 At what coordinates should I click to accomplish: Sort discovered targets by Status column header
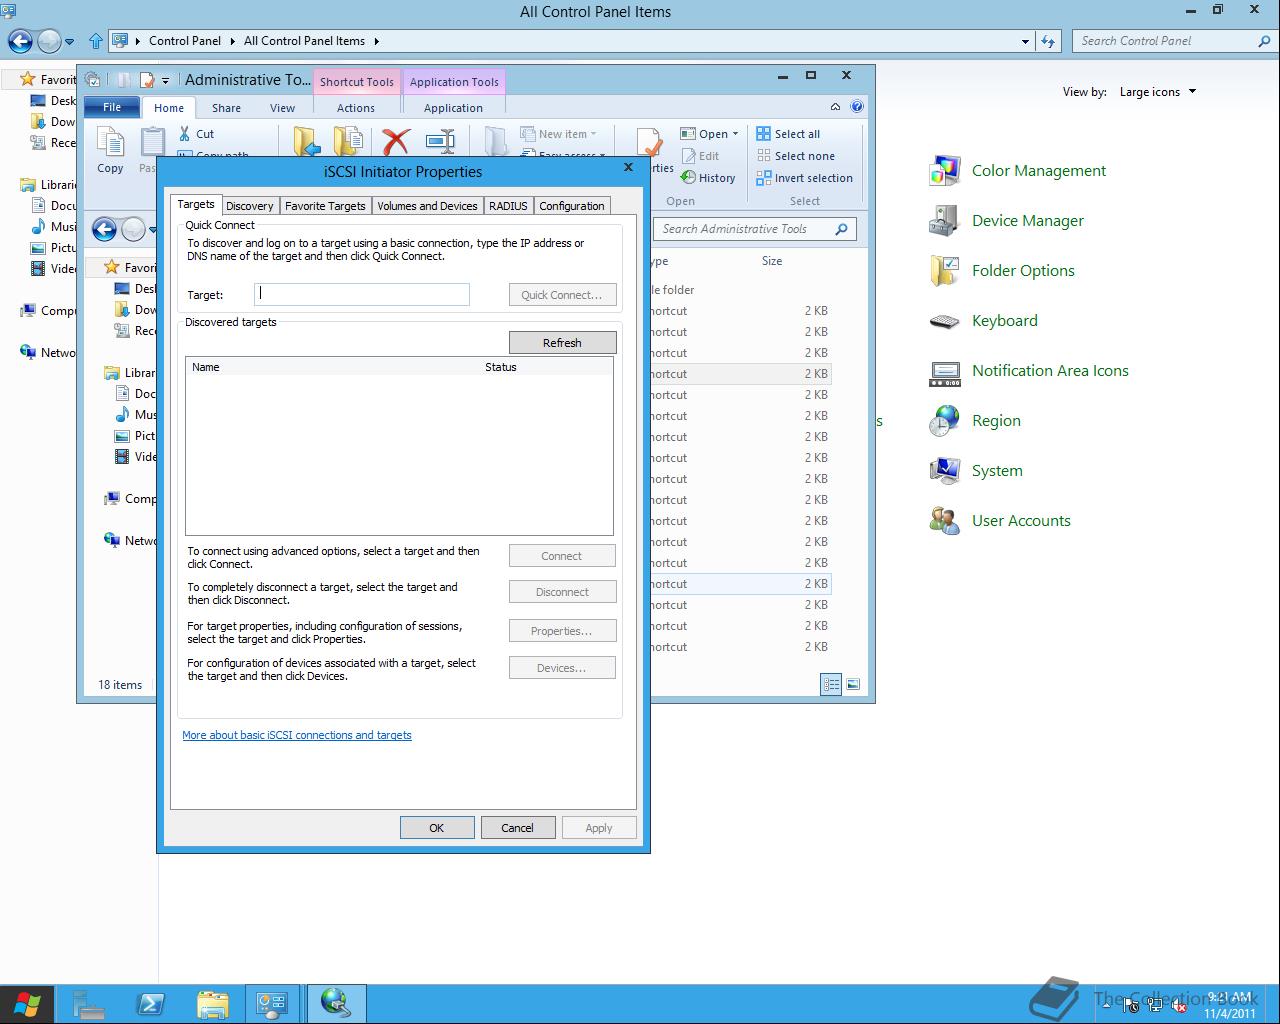coord(546,367)
